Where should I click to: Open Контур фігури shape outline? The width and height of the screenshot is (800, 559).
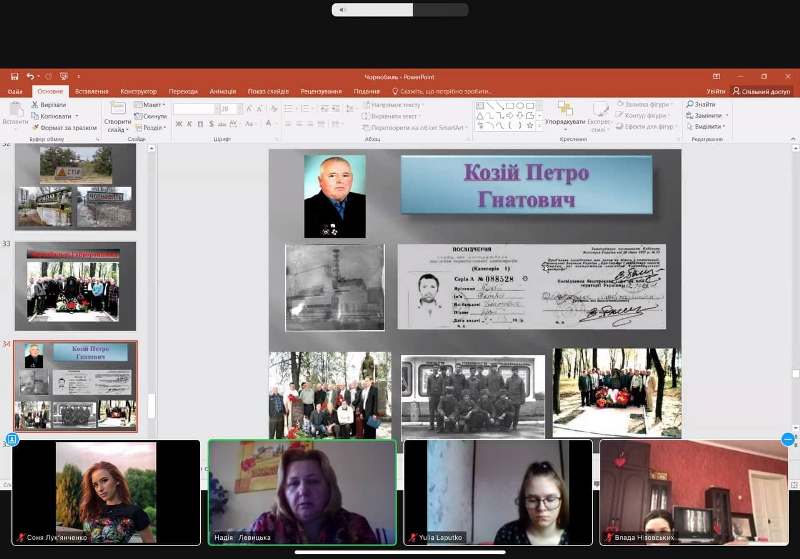642,115
